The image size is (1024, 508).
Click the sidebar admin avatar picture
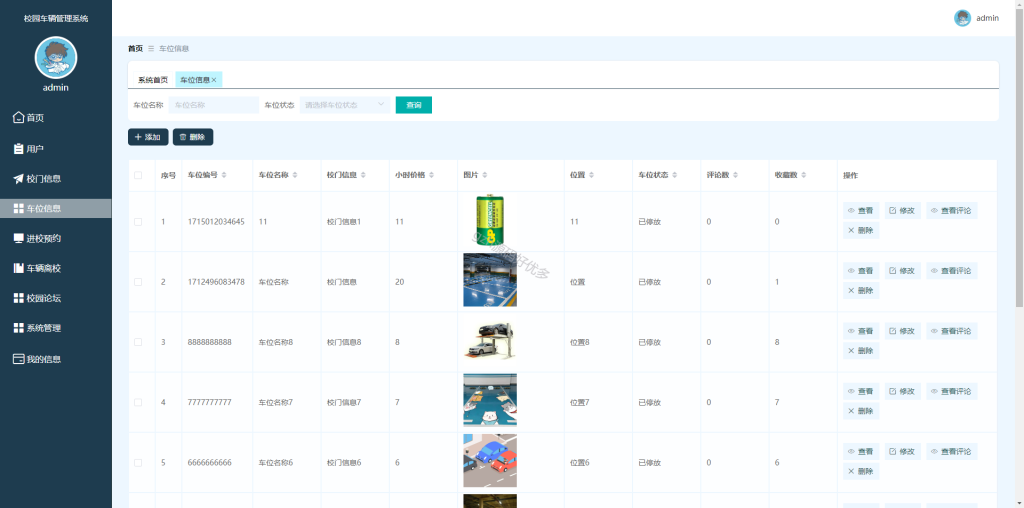56,57
